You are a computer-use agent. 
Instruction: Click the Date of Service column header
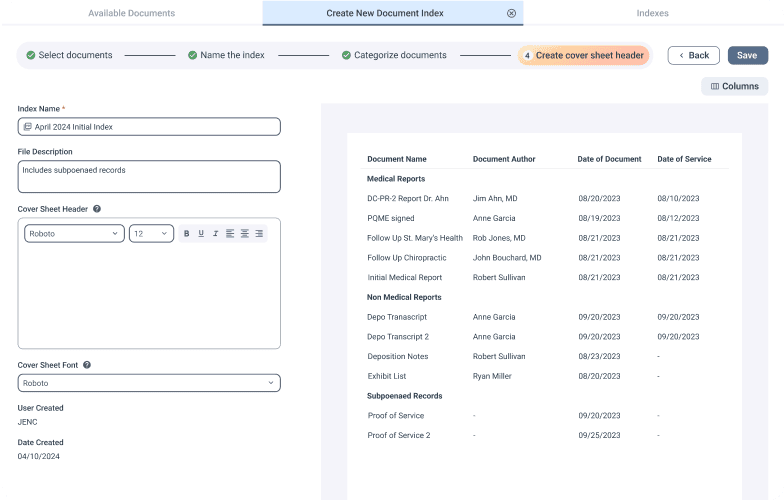(684, 159)
